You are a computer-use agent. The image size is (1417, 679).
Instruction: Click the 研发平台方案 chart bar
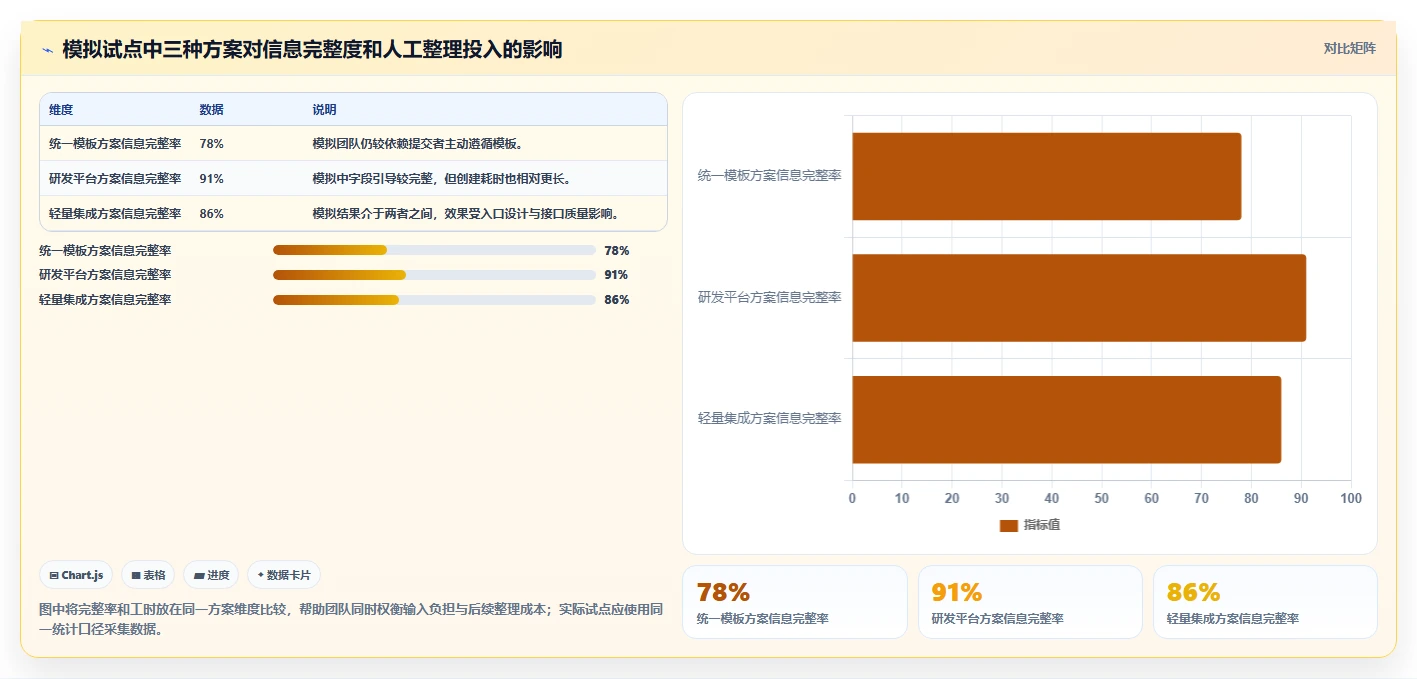1079,298
